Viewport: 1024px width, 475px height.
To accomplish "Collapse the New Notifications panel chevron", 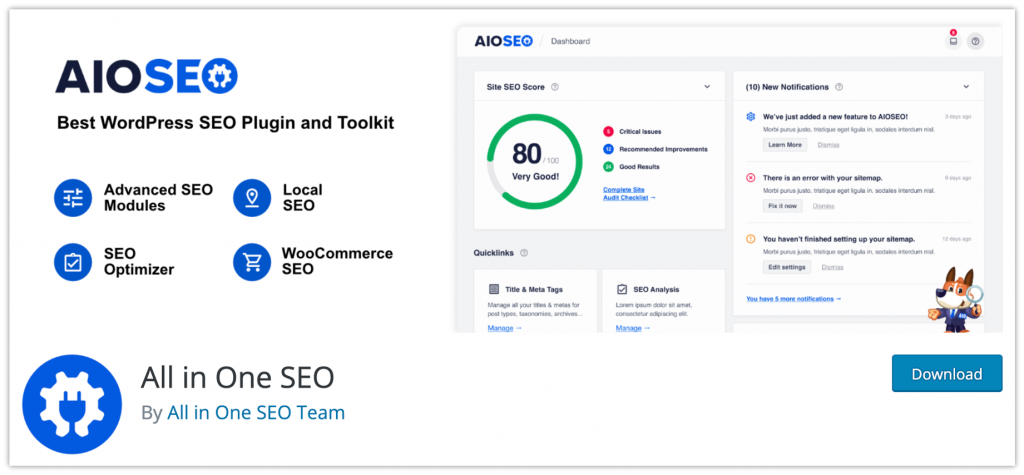I will coord(966,87).
